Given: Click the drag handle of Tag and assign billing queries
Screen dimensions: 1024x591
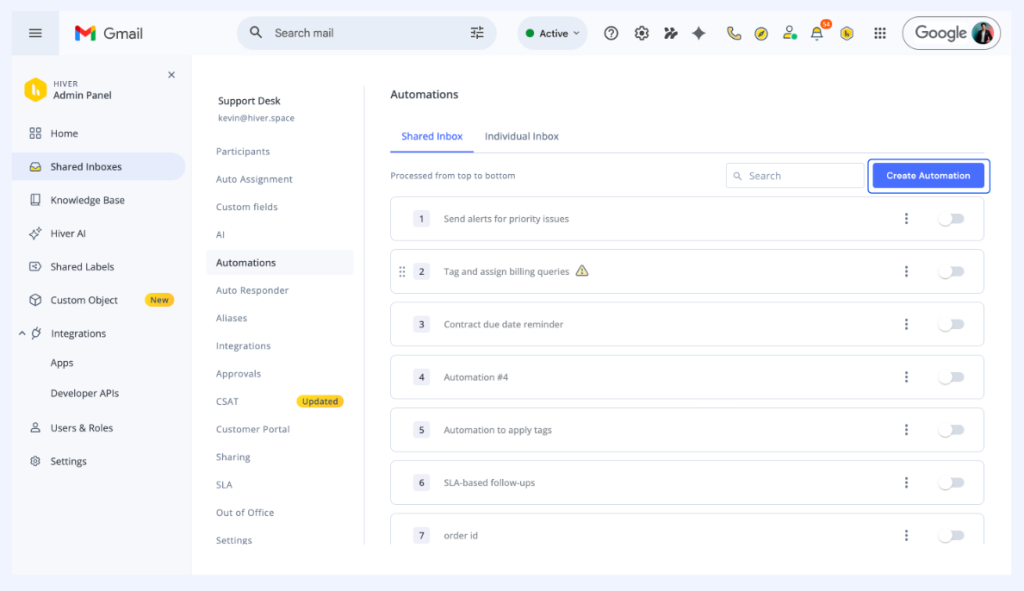Looking at the screenshot, I should coord(402,272).
